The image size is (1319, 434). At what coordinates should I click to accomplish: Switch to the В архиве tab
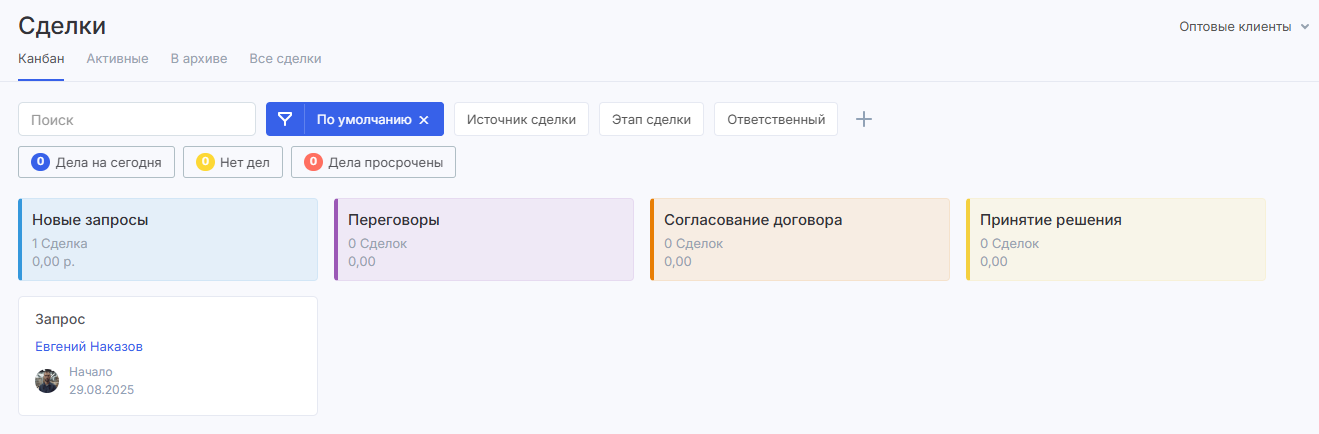click(199, 59)
